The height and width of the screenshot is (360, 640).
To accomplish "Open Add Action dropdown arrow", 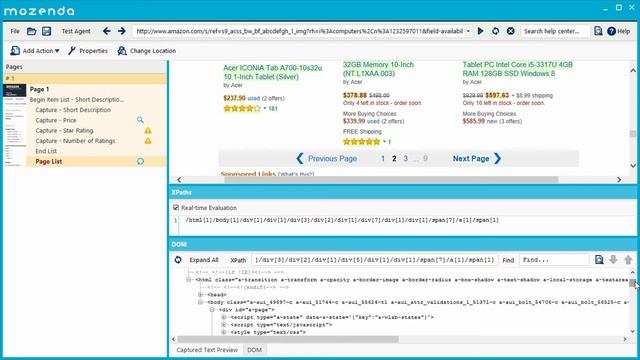I will point(57,51).
